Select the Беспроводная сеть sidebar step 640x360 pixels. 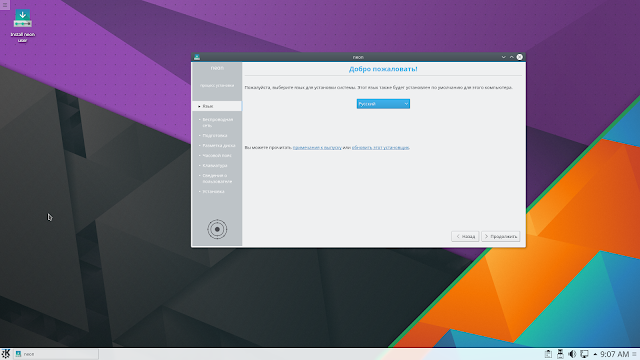point(217,122)
